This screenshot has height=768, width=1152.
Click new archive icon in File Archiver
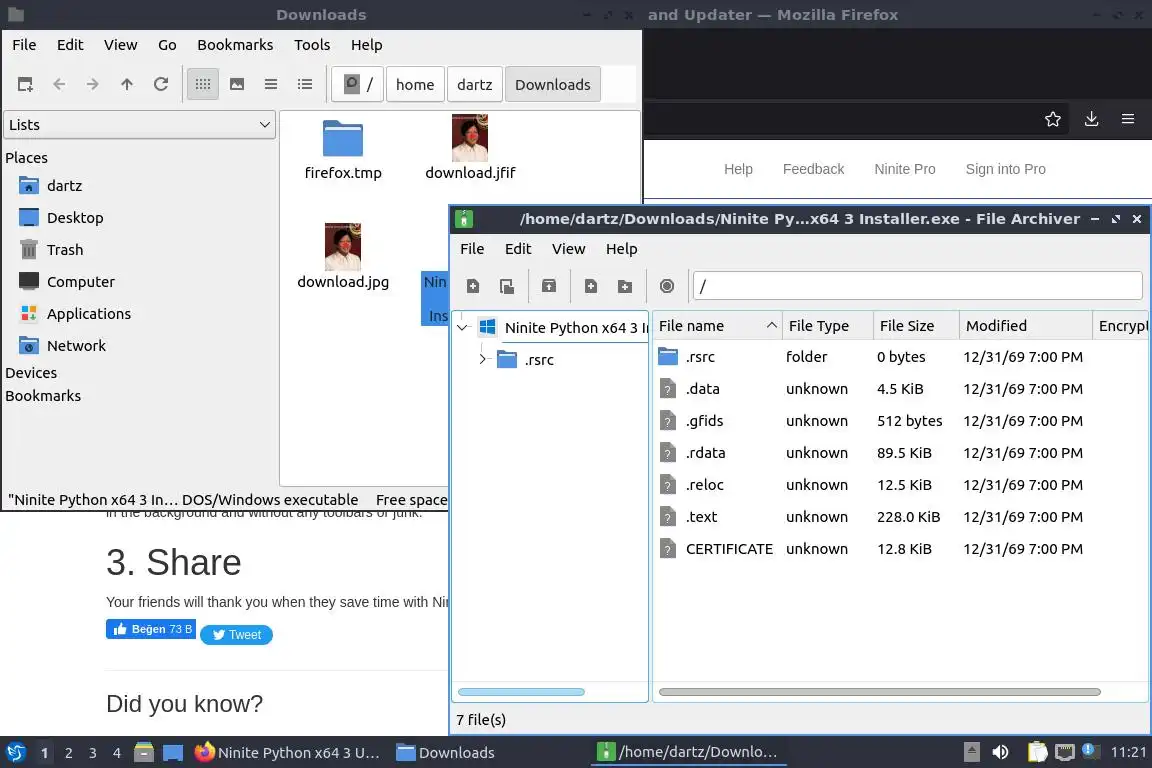[473, 286]
